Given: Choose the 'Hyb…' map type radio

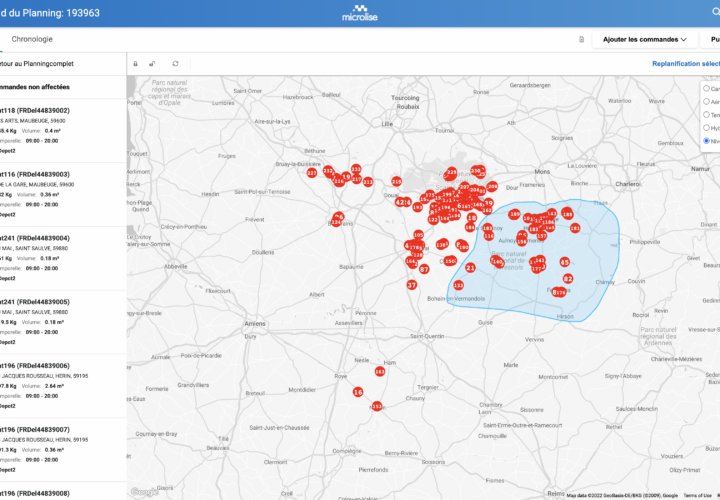Looking at the screenshot, I should click(x=706, y=128).
